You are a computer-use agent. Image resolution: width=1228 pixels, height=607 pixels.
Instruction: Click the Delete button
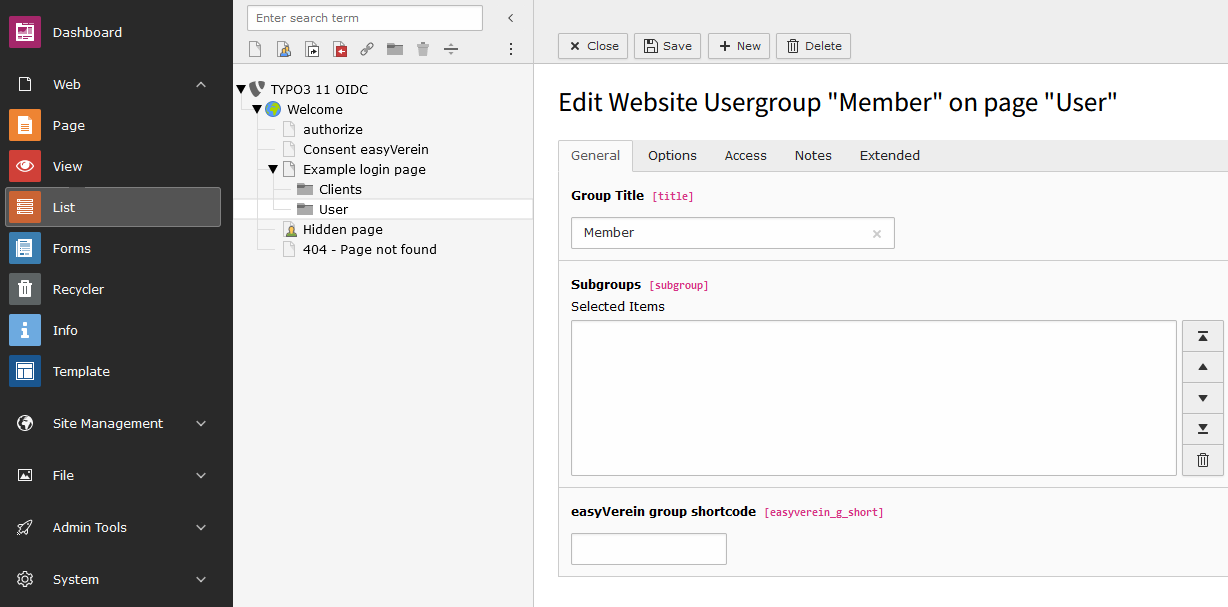point(813,46)
